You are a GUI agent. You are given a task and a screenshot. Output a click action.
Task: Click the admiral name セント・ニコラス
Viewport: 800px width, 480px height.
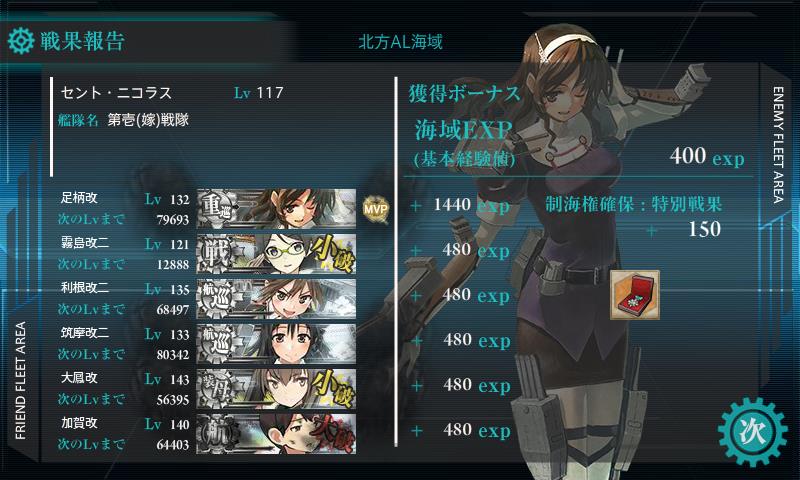pos(116,93)
